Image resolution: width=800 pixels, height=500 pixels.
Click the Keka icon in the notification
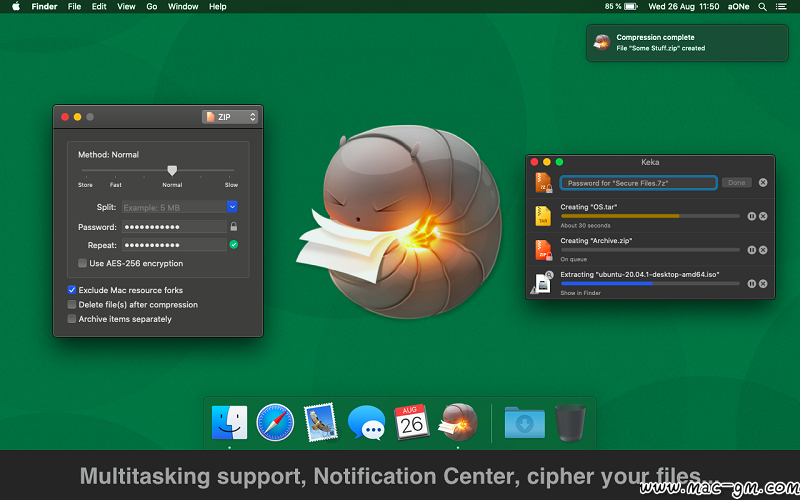tap(602, 42)
